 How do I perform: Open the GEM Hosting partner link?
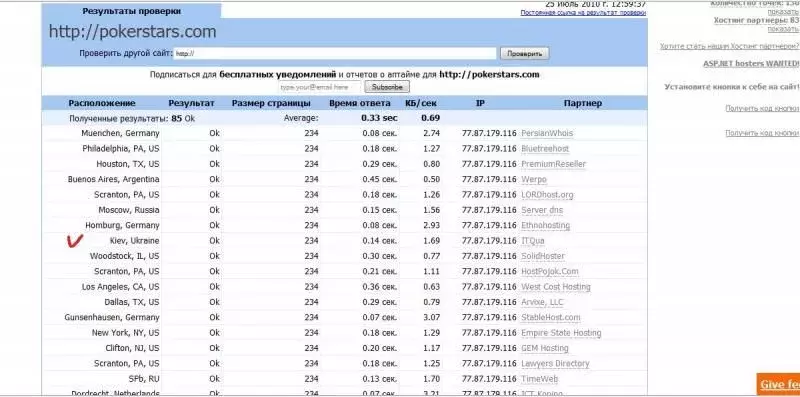click(544, 349)
